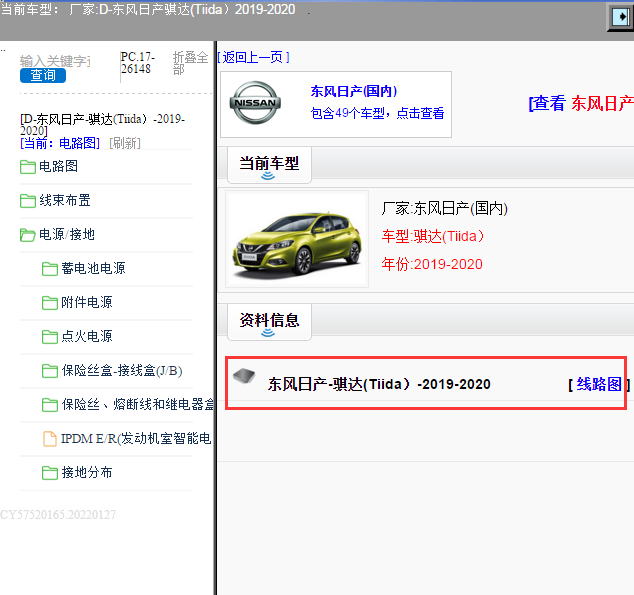Screen dimensions: 634x595
Task: Open 附件电源 subfolder
Action: (87, 302)
